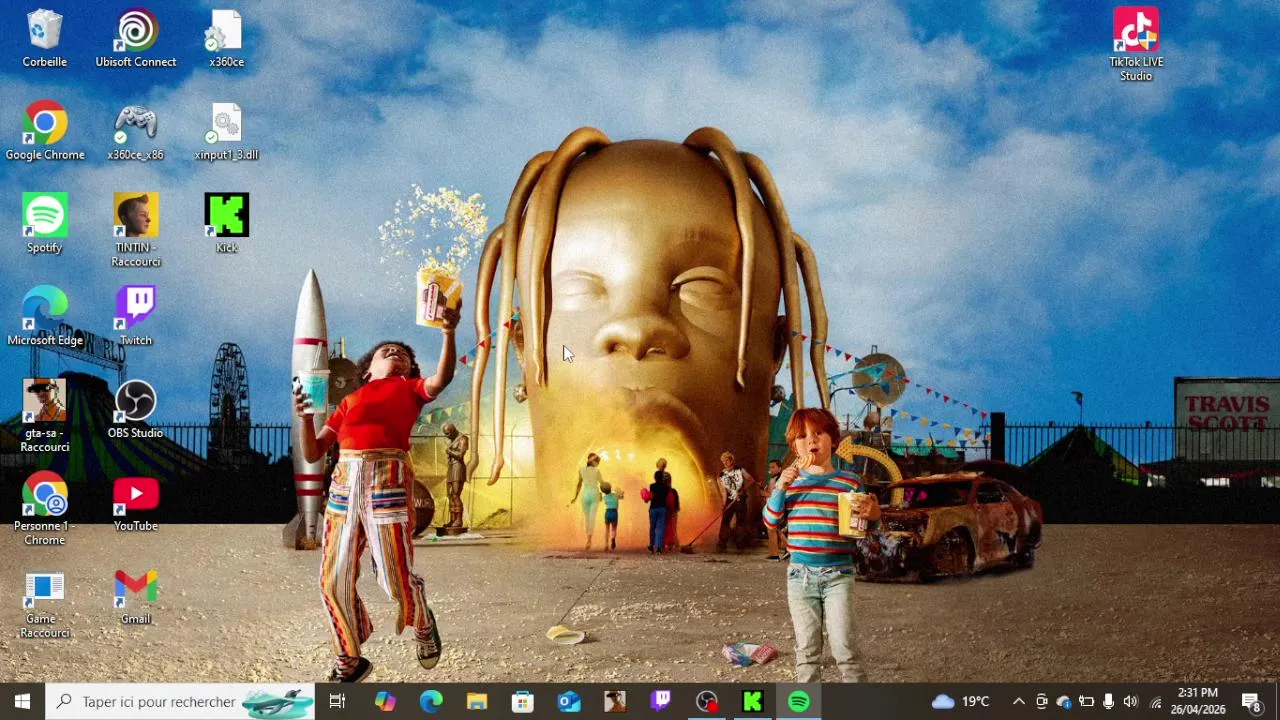Viewport: 1280px width, 720px height.
Task: Open Microsoft Edge desktop shortcut
Action: (45, 317)
